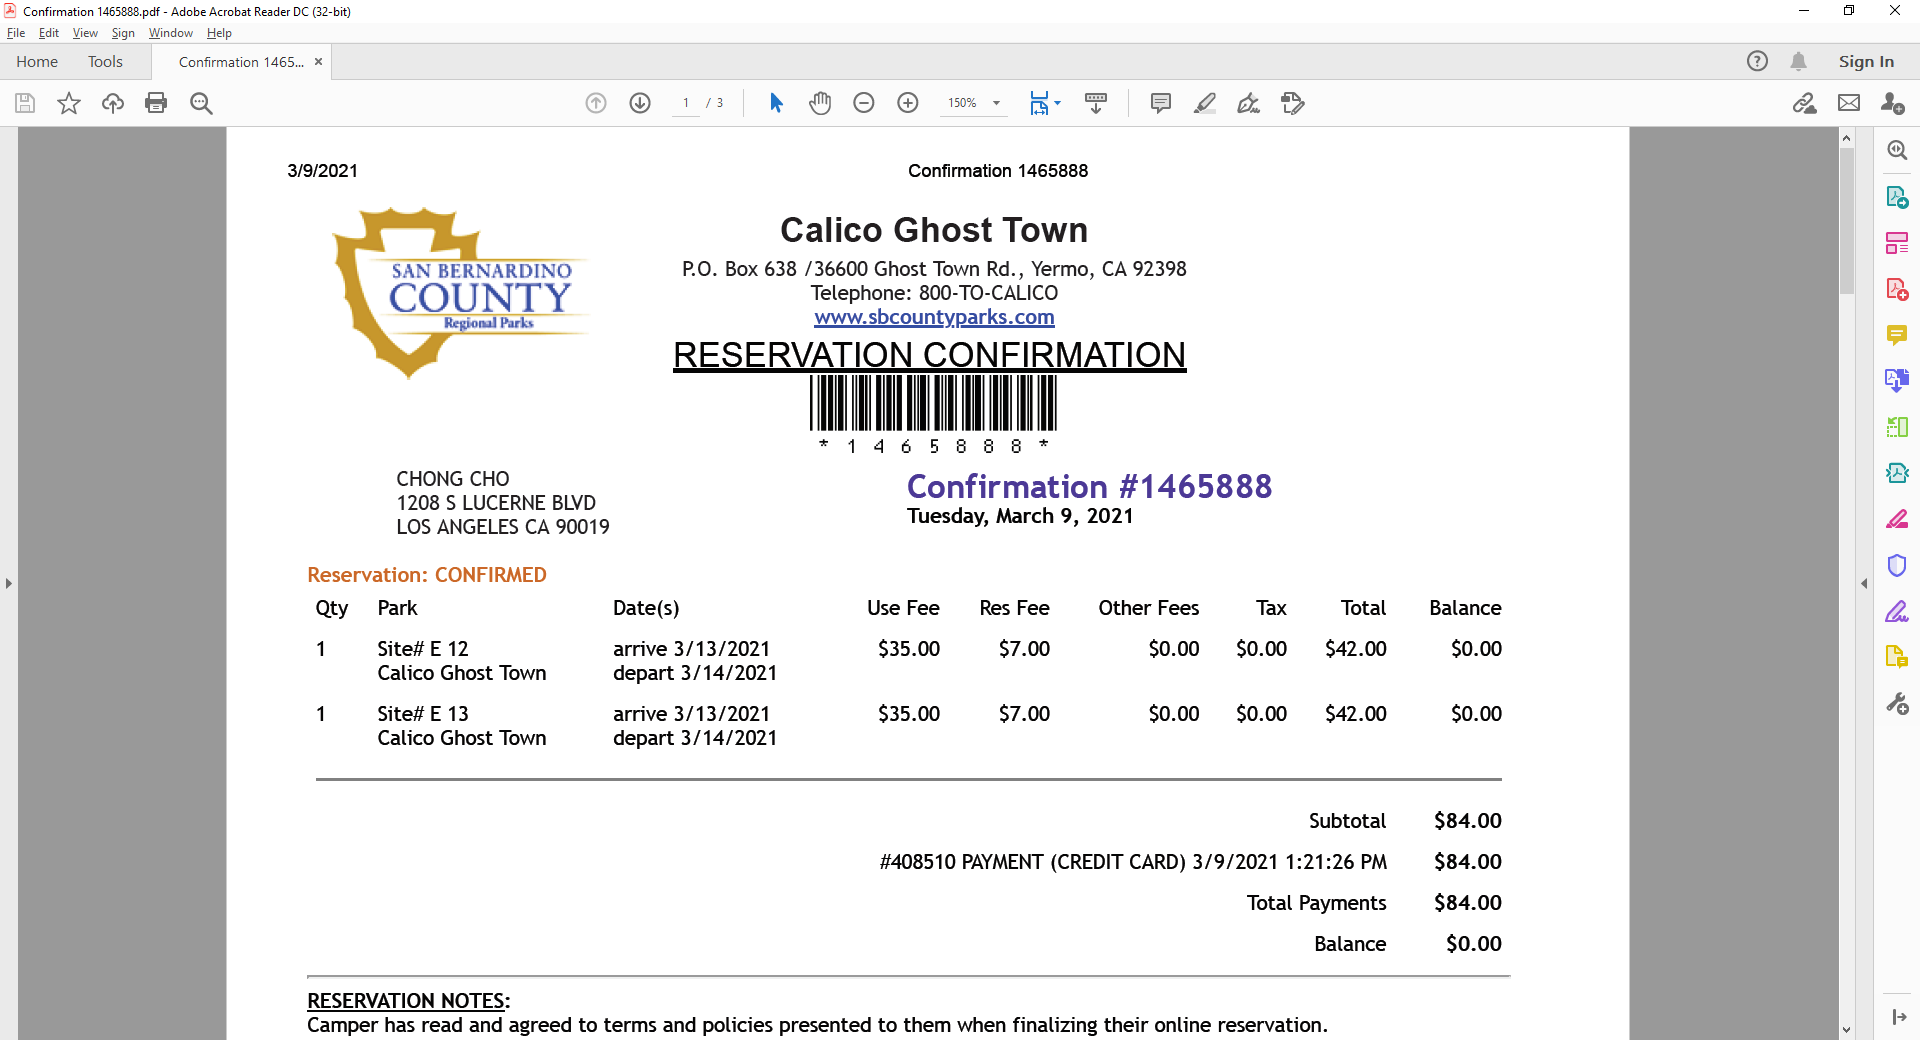Screen dimensions: 1920x1040
Task: Open Edit PDF tool in sidebar
Action: (x=1897, y=243)
